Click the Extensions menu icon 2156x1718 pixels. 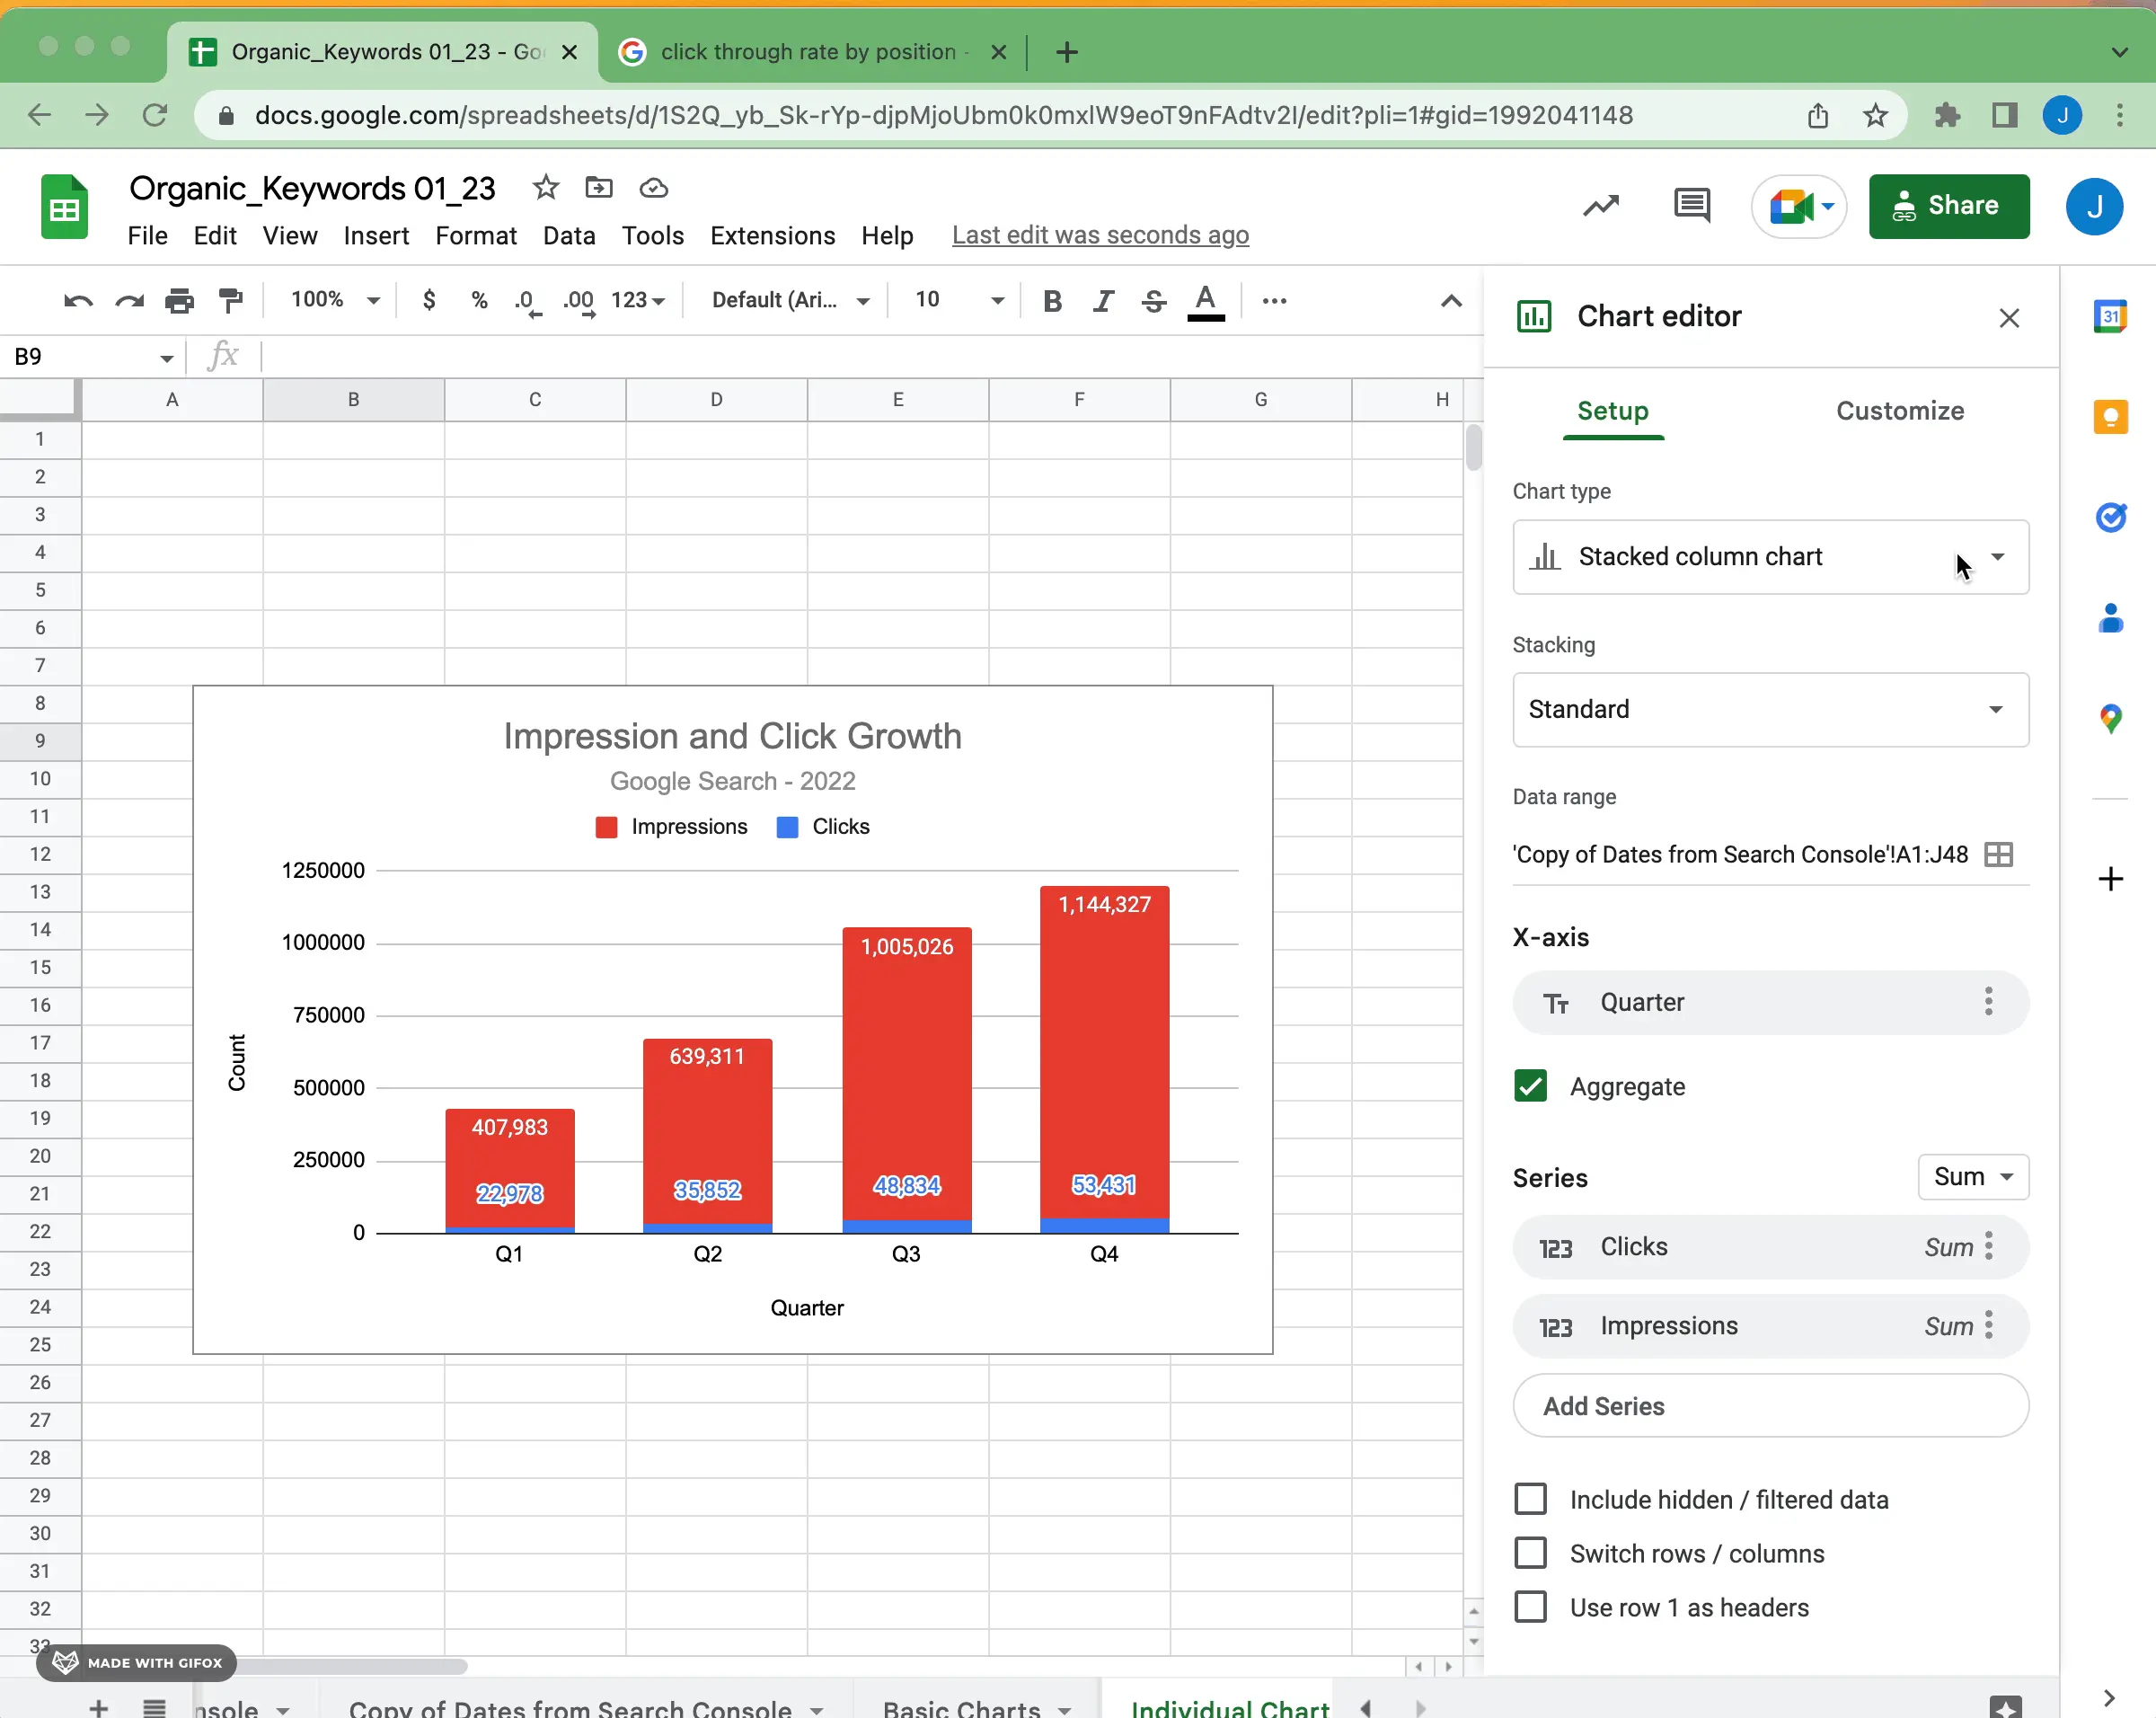(772, 235)
